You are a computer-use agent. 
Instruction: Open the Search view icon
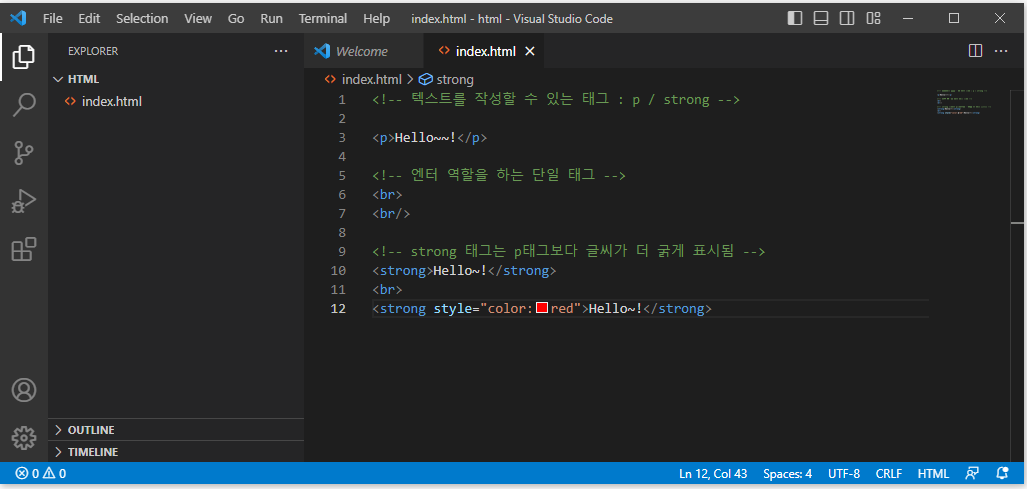(x=24, y=105)
